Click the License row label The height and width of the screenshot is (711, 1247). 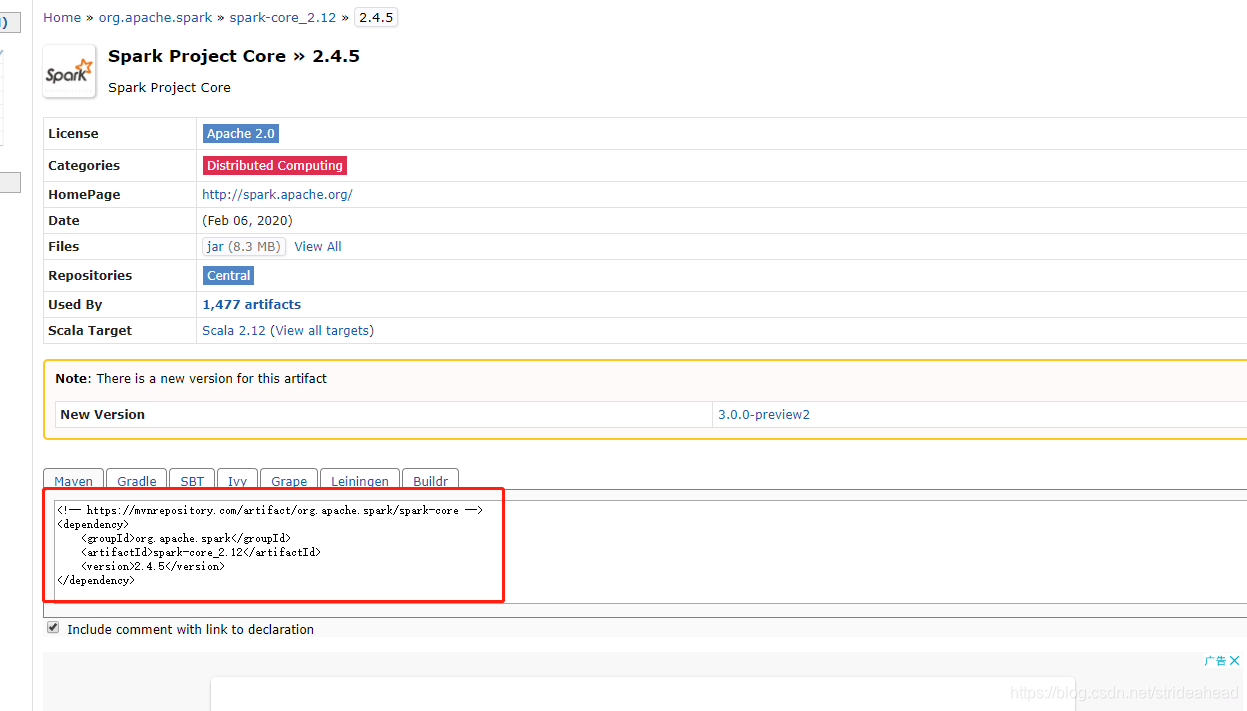tap(73, 133)
